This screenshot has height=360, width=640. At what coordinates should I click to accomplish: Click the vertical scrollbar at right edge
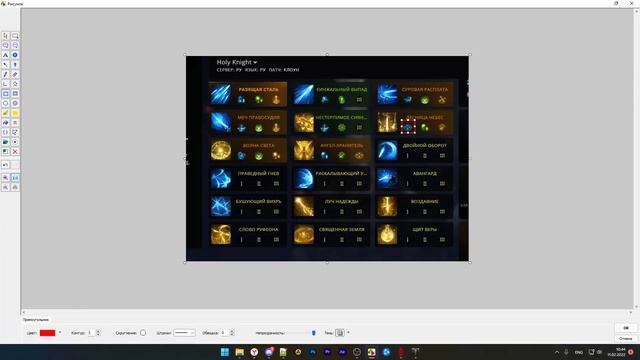click(x=636, y=159)
